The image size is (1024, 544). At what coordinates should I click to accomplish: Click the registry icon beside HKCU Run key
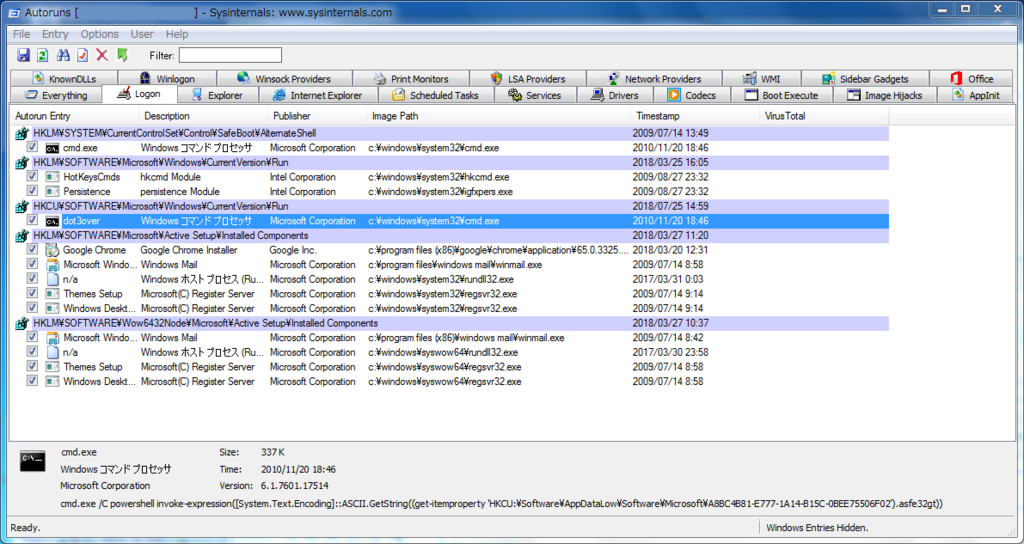pyautogui.click(x=22, y=206)
